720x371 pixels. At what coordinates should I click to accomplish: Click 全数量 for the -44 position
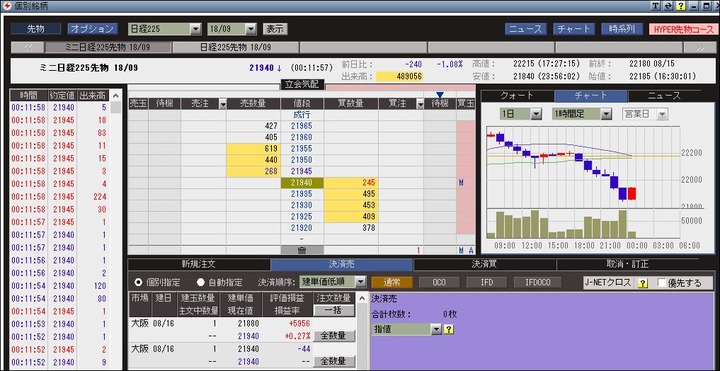click(334, 361)
